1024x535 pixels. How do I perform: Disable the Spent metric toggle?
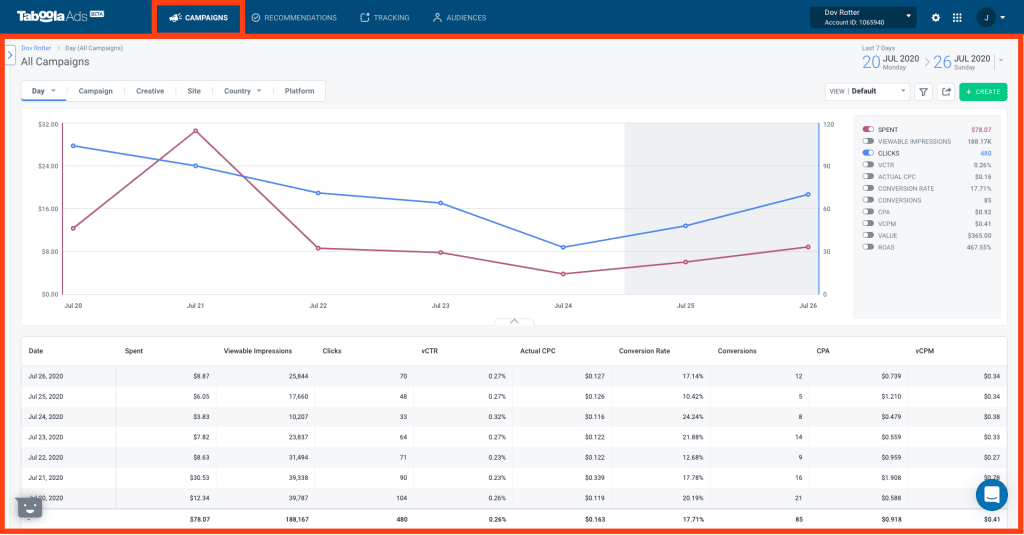(868, 129)
